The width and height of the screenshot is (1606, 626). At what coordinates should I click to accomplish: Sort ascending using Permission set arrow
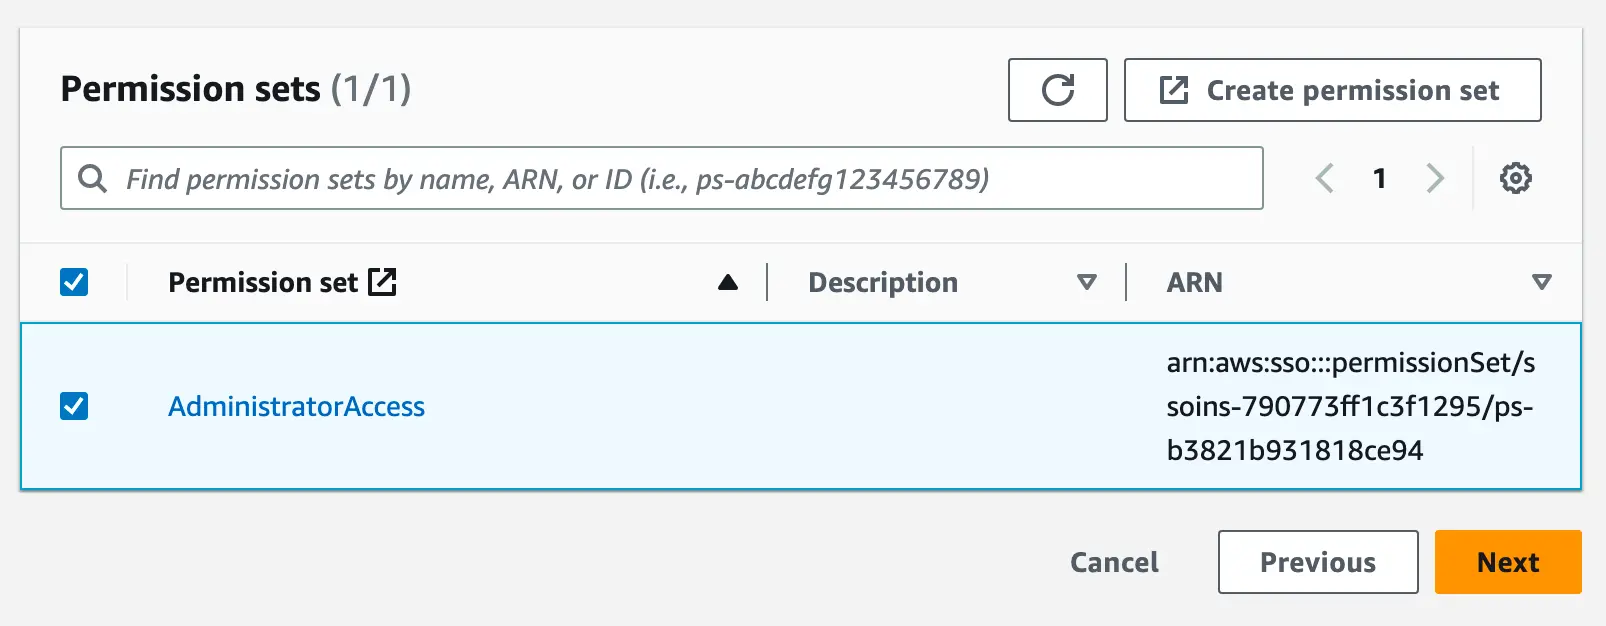tap(728, 283)
